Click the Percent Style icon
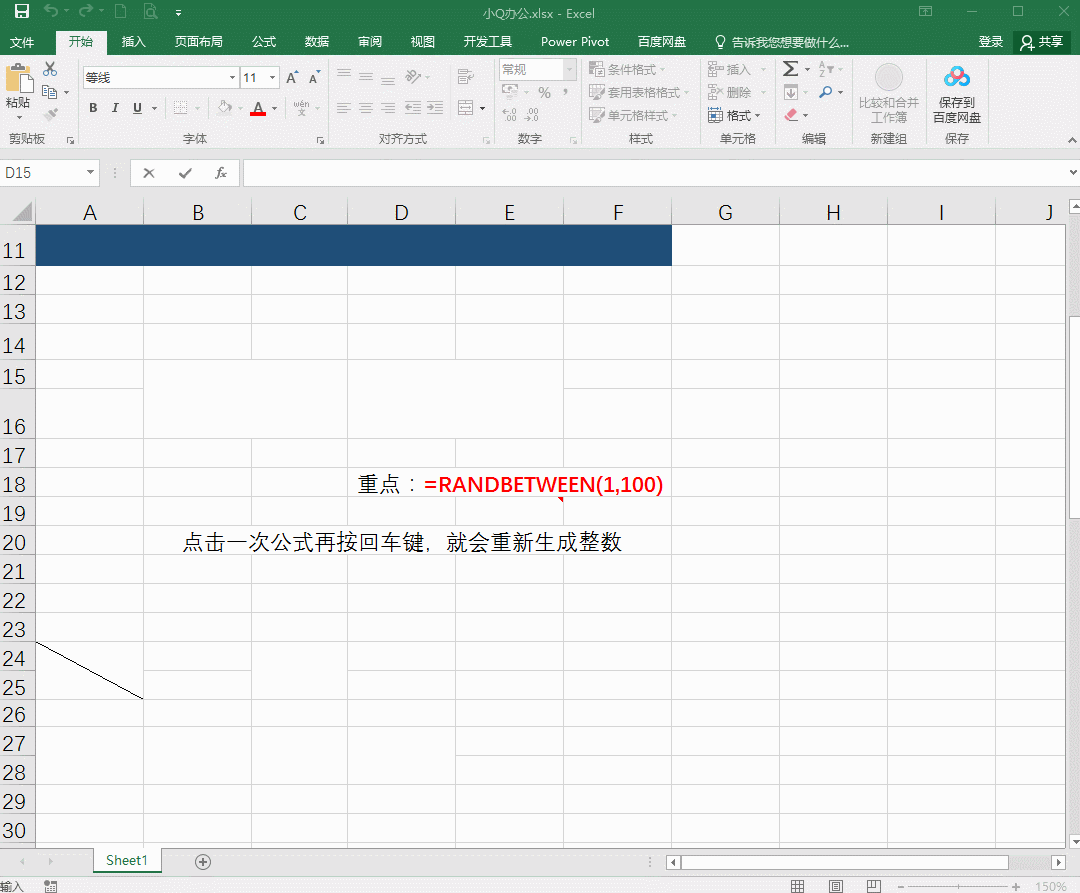 pyautogui.click(x=544, y=92)
